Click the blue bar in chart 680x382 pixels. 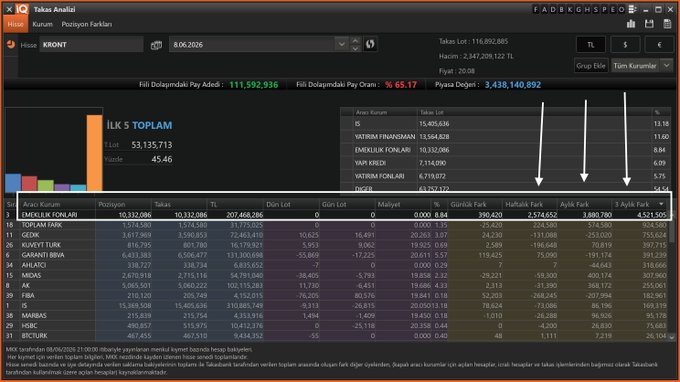[13, 183]
